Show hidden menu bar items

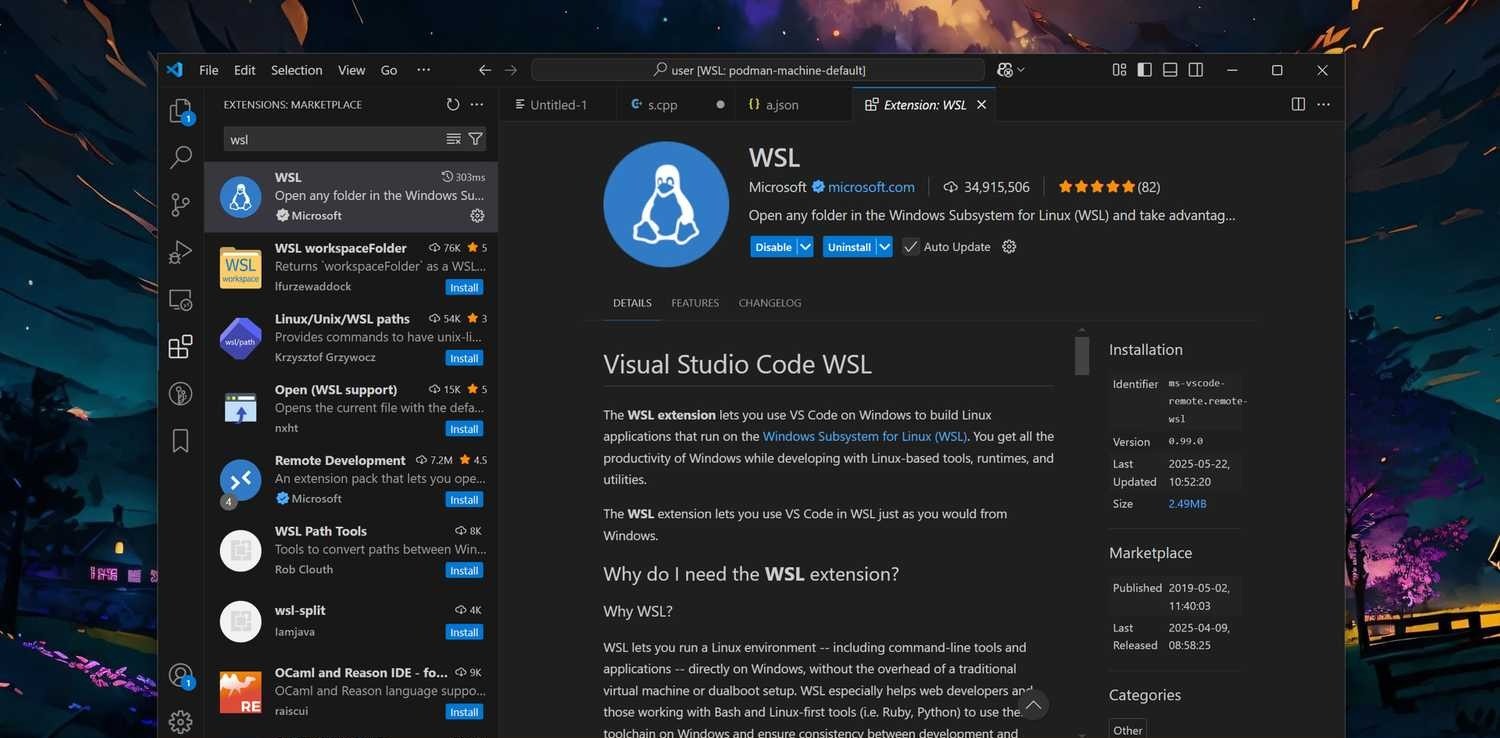pos(423,70)
